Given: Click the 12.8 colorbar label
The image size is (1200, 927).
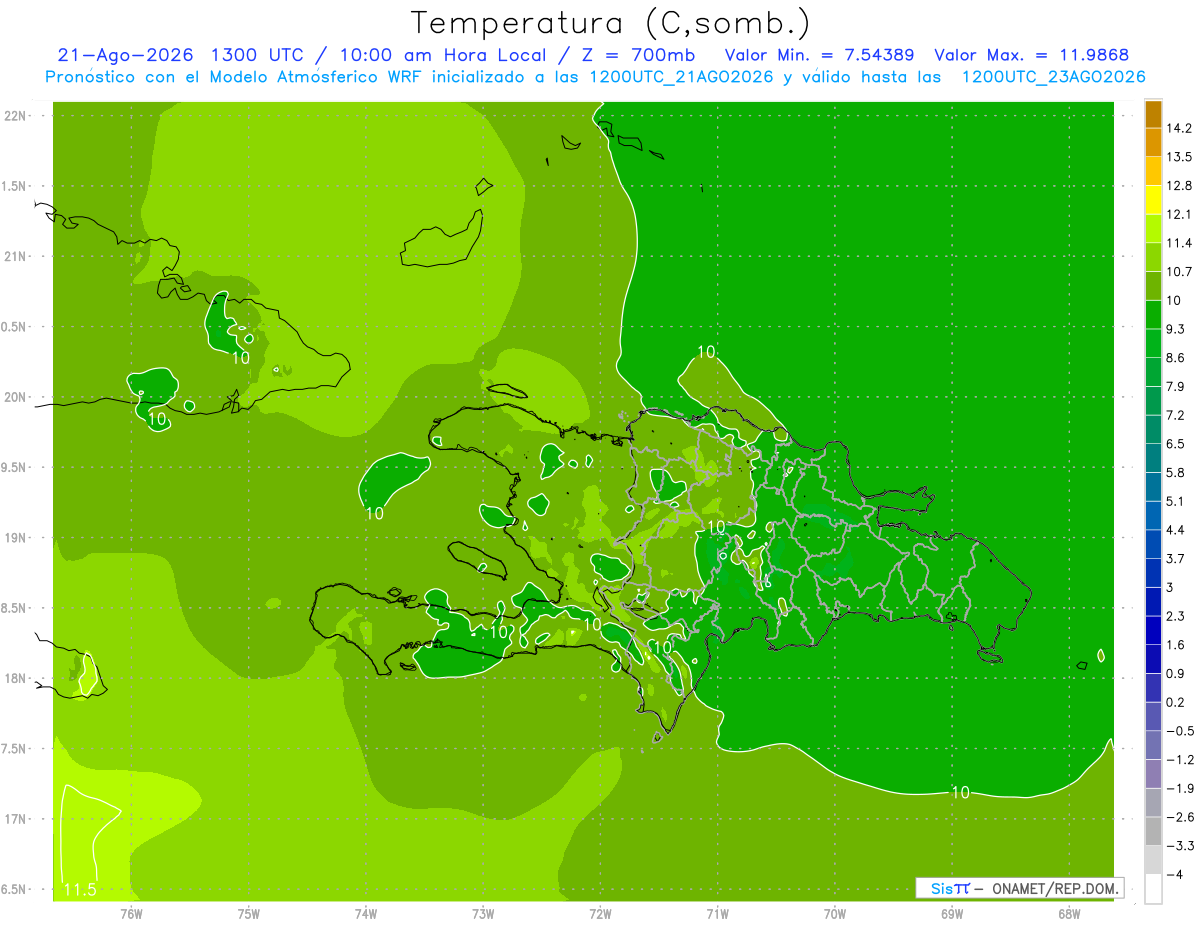Looking at the screenshot, I should pyautogui.click(x=1178, y=186).
